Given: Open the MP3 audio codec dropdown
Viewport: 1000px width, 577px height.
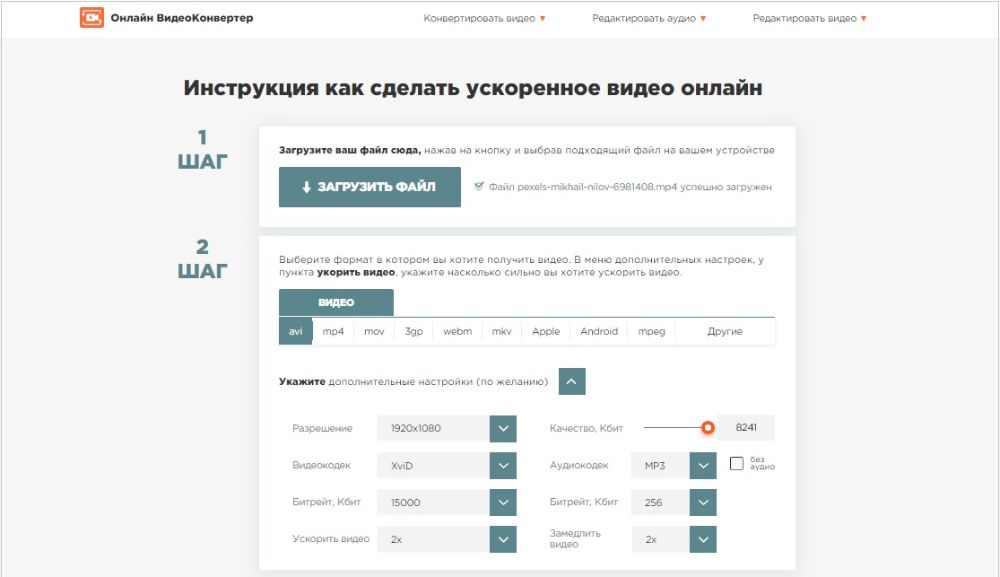Looking at the screenshot, I should tap(704, 465).
